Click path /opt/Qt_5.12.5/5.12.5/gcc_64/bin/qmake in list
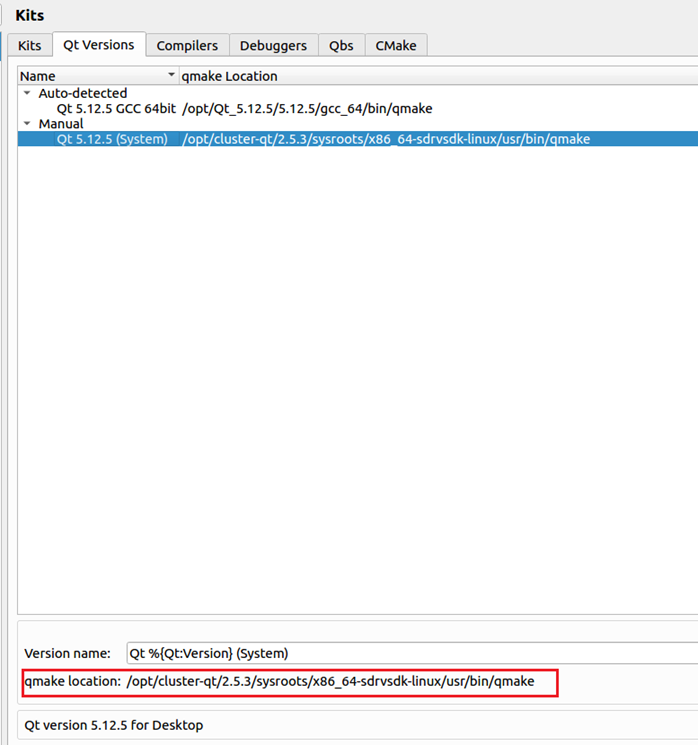 (307, 109)
